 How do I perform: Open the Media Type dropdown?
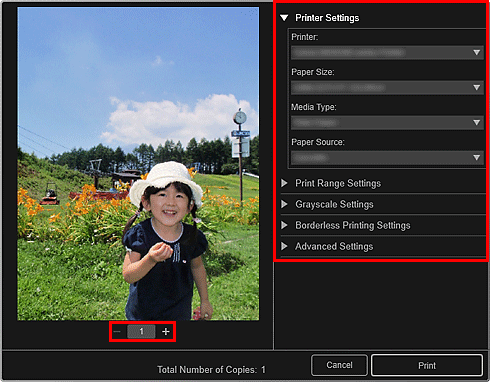coord(387,123)
